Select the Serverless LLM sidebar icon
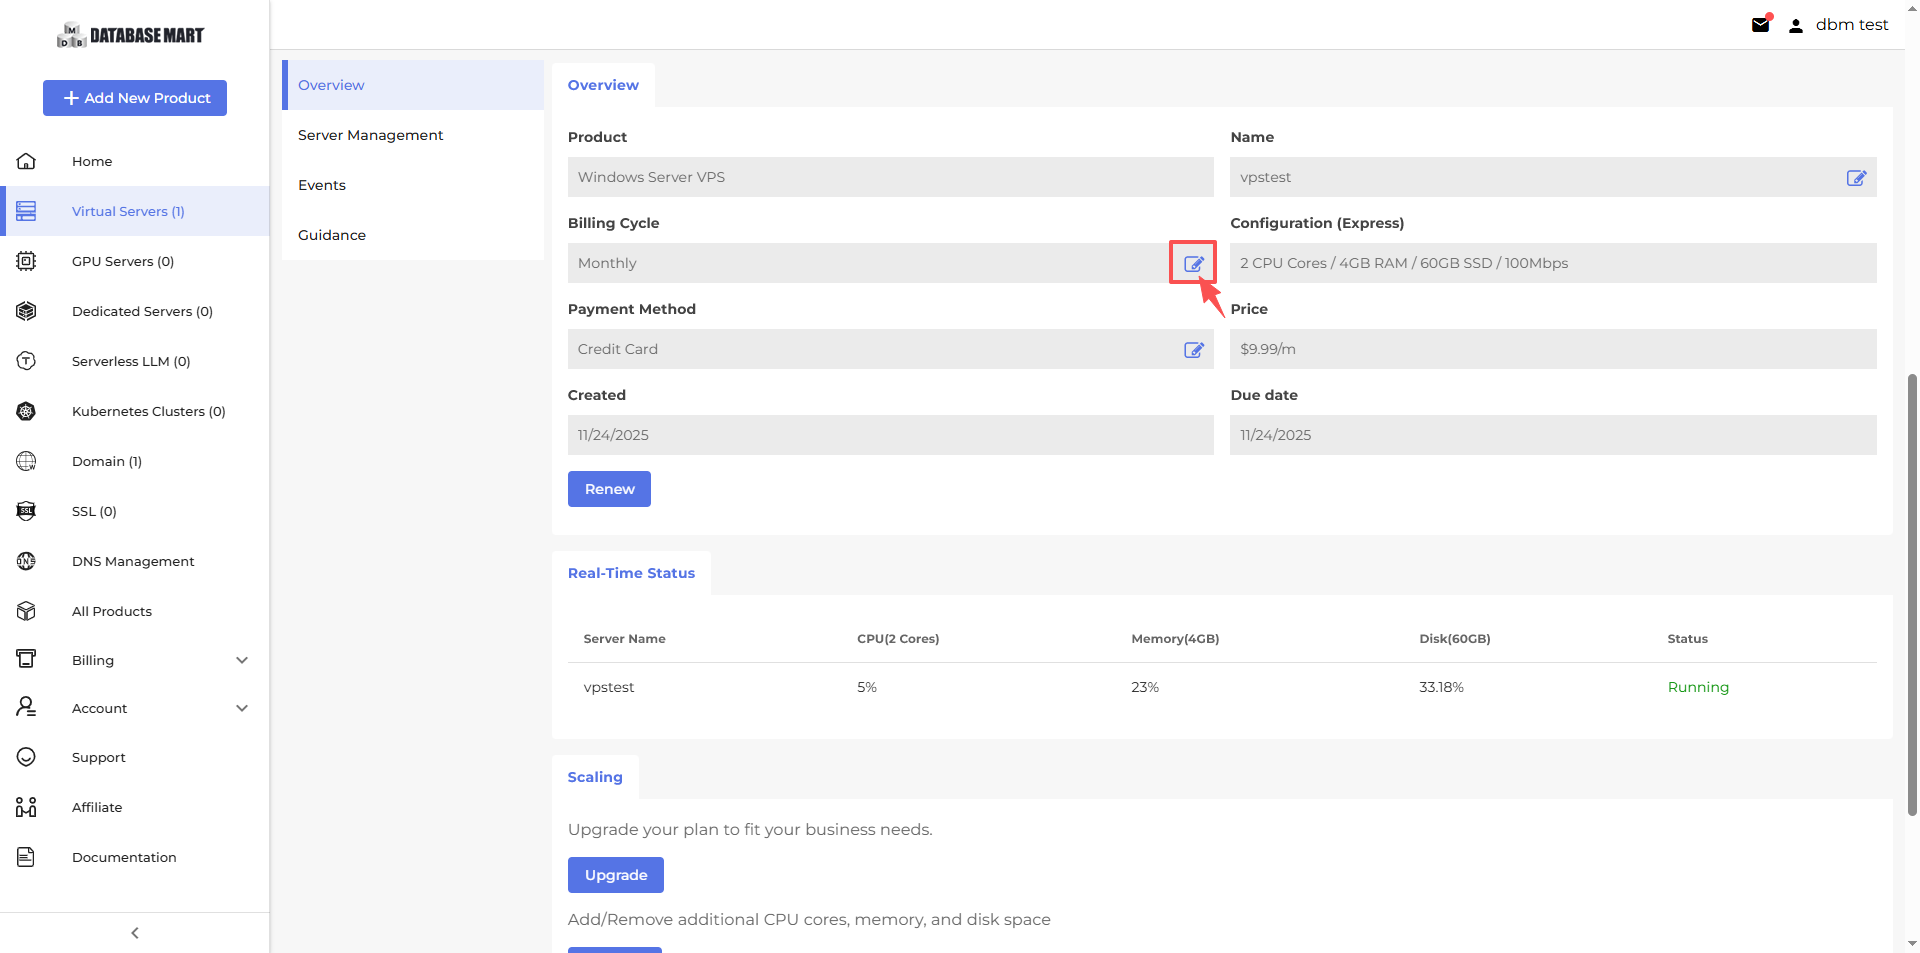 click(x=27, y=361)
